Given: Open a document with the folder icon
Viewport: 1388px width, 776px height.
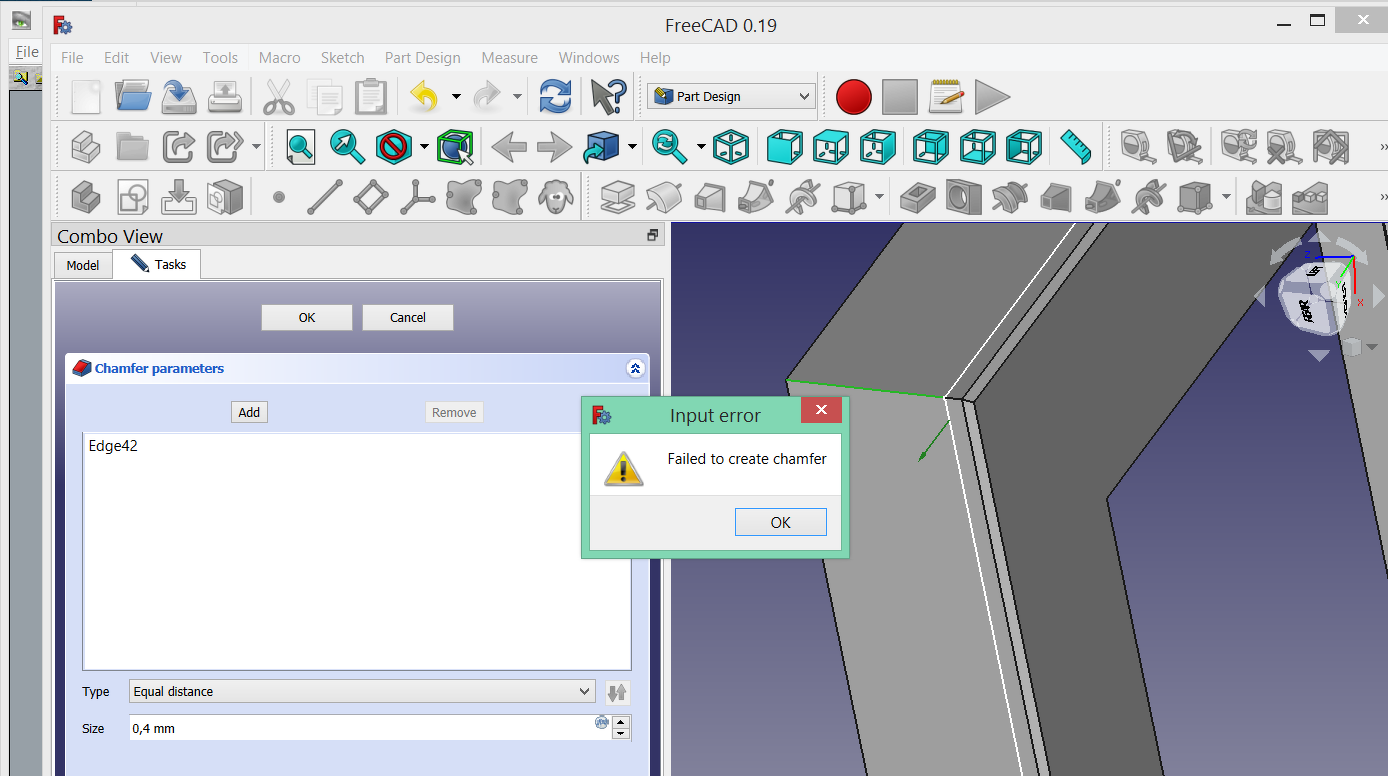Looking at the screenshot, I should pyautogui.click(x=132, y=97).
